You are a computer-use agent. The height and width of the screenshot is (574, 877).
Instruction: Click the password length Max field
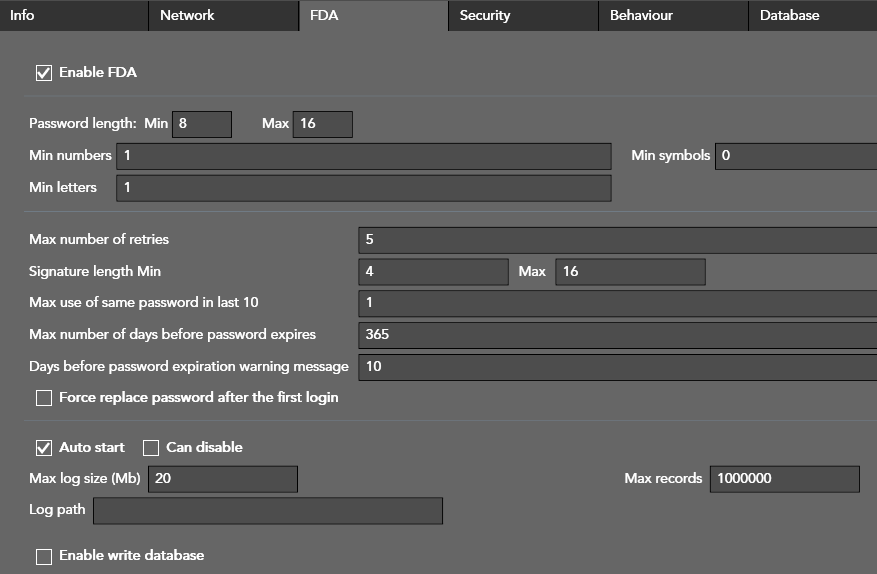point(322,124)
